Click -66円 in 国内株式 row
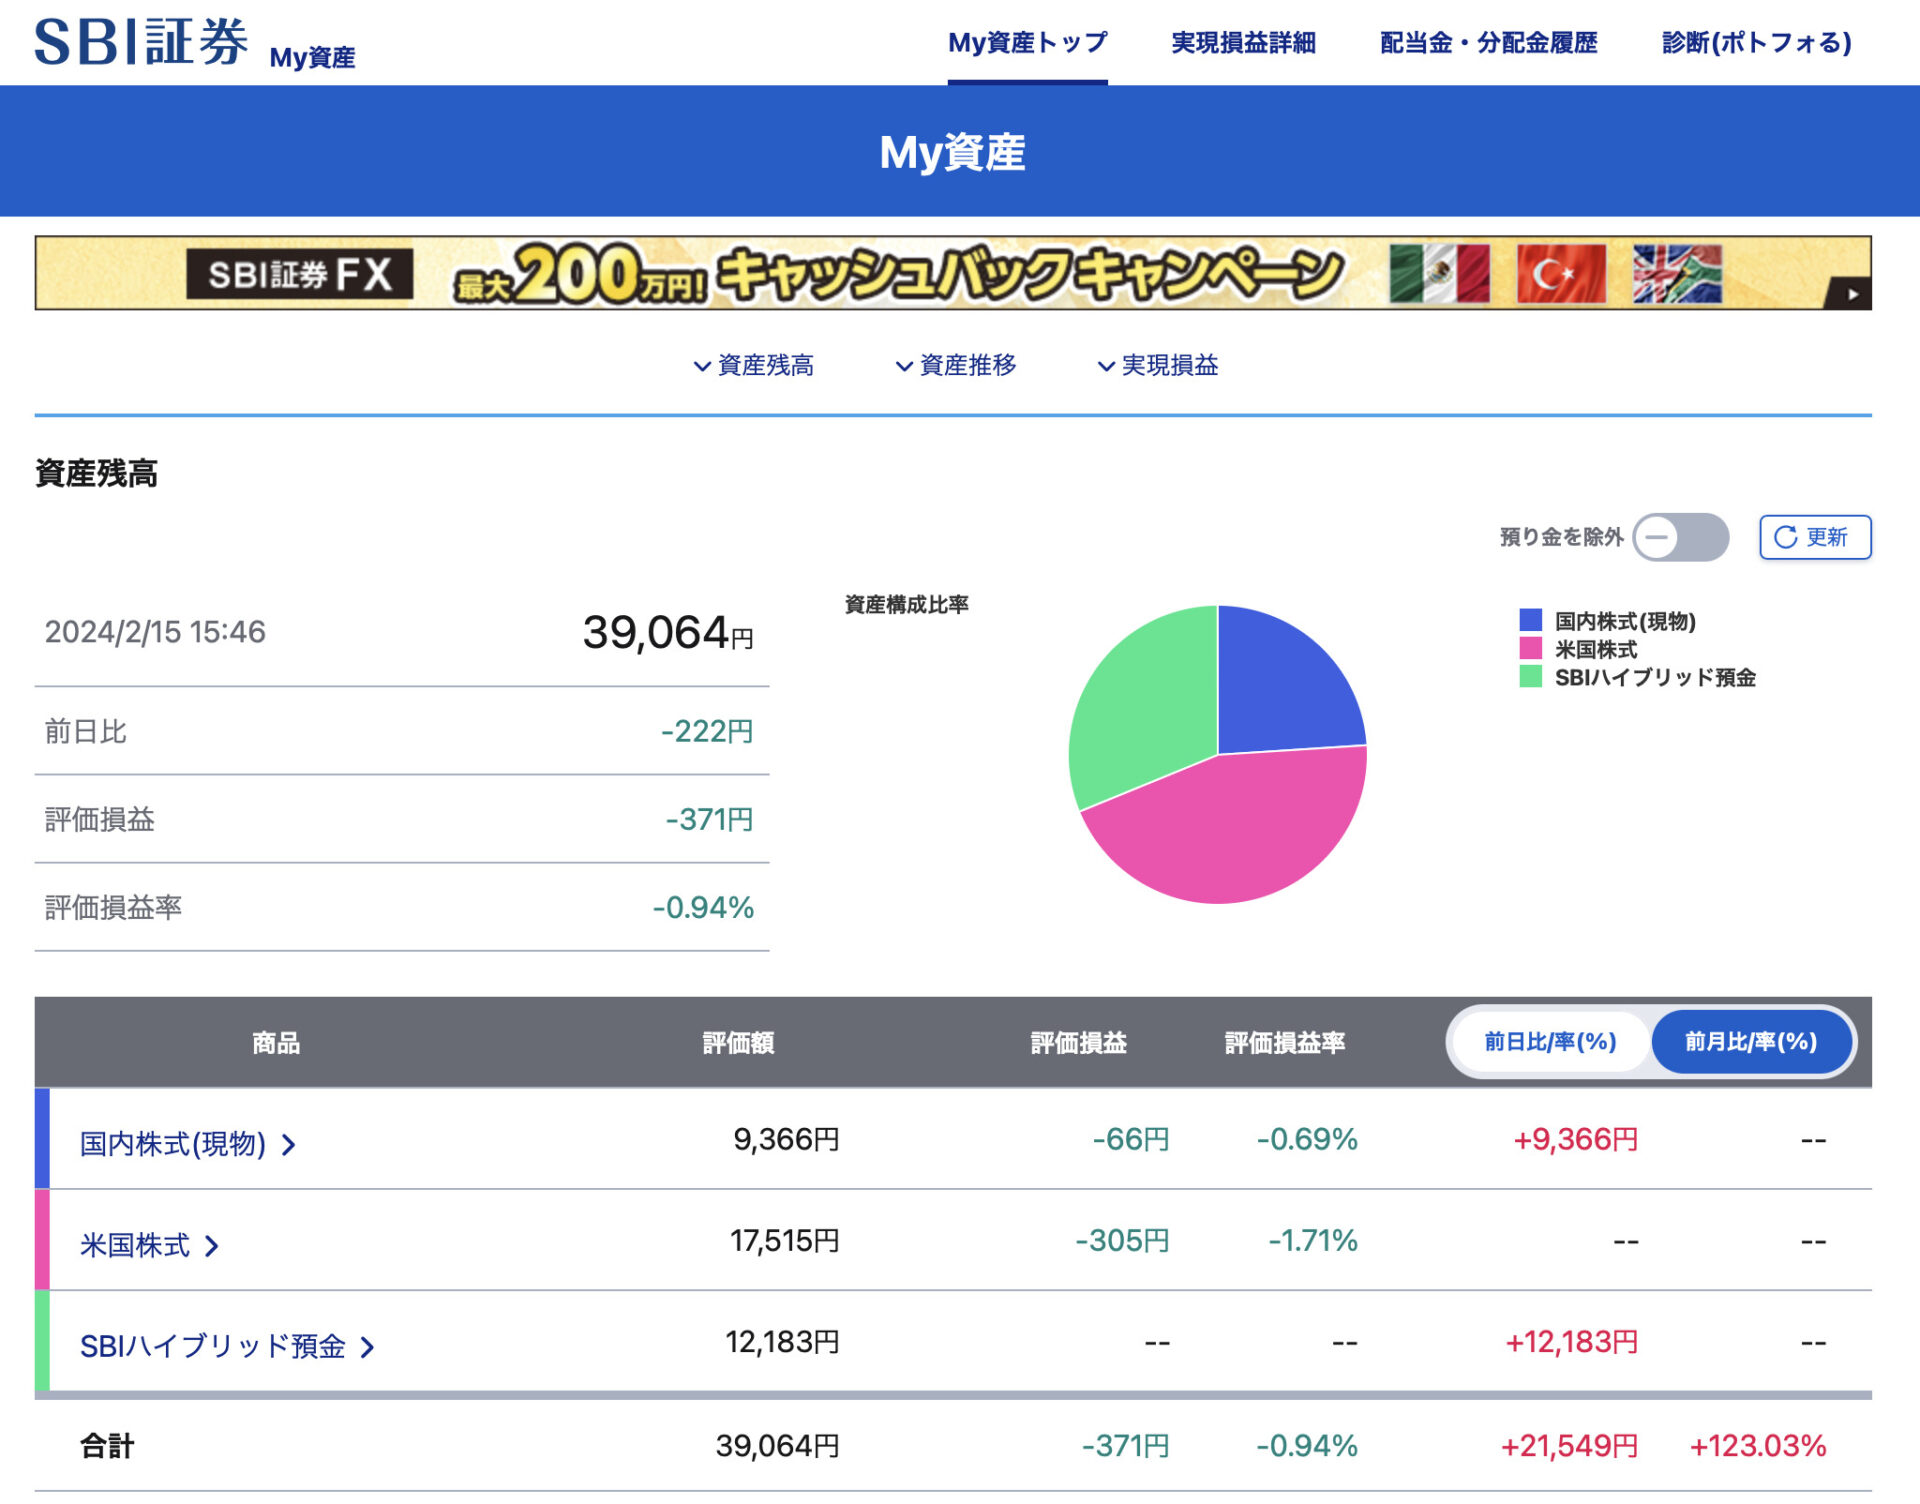This screenshot has height=1504, width=1920. click(1130, 1139)
